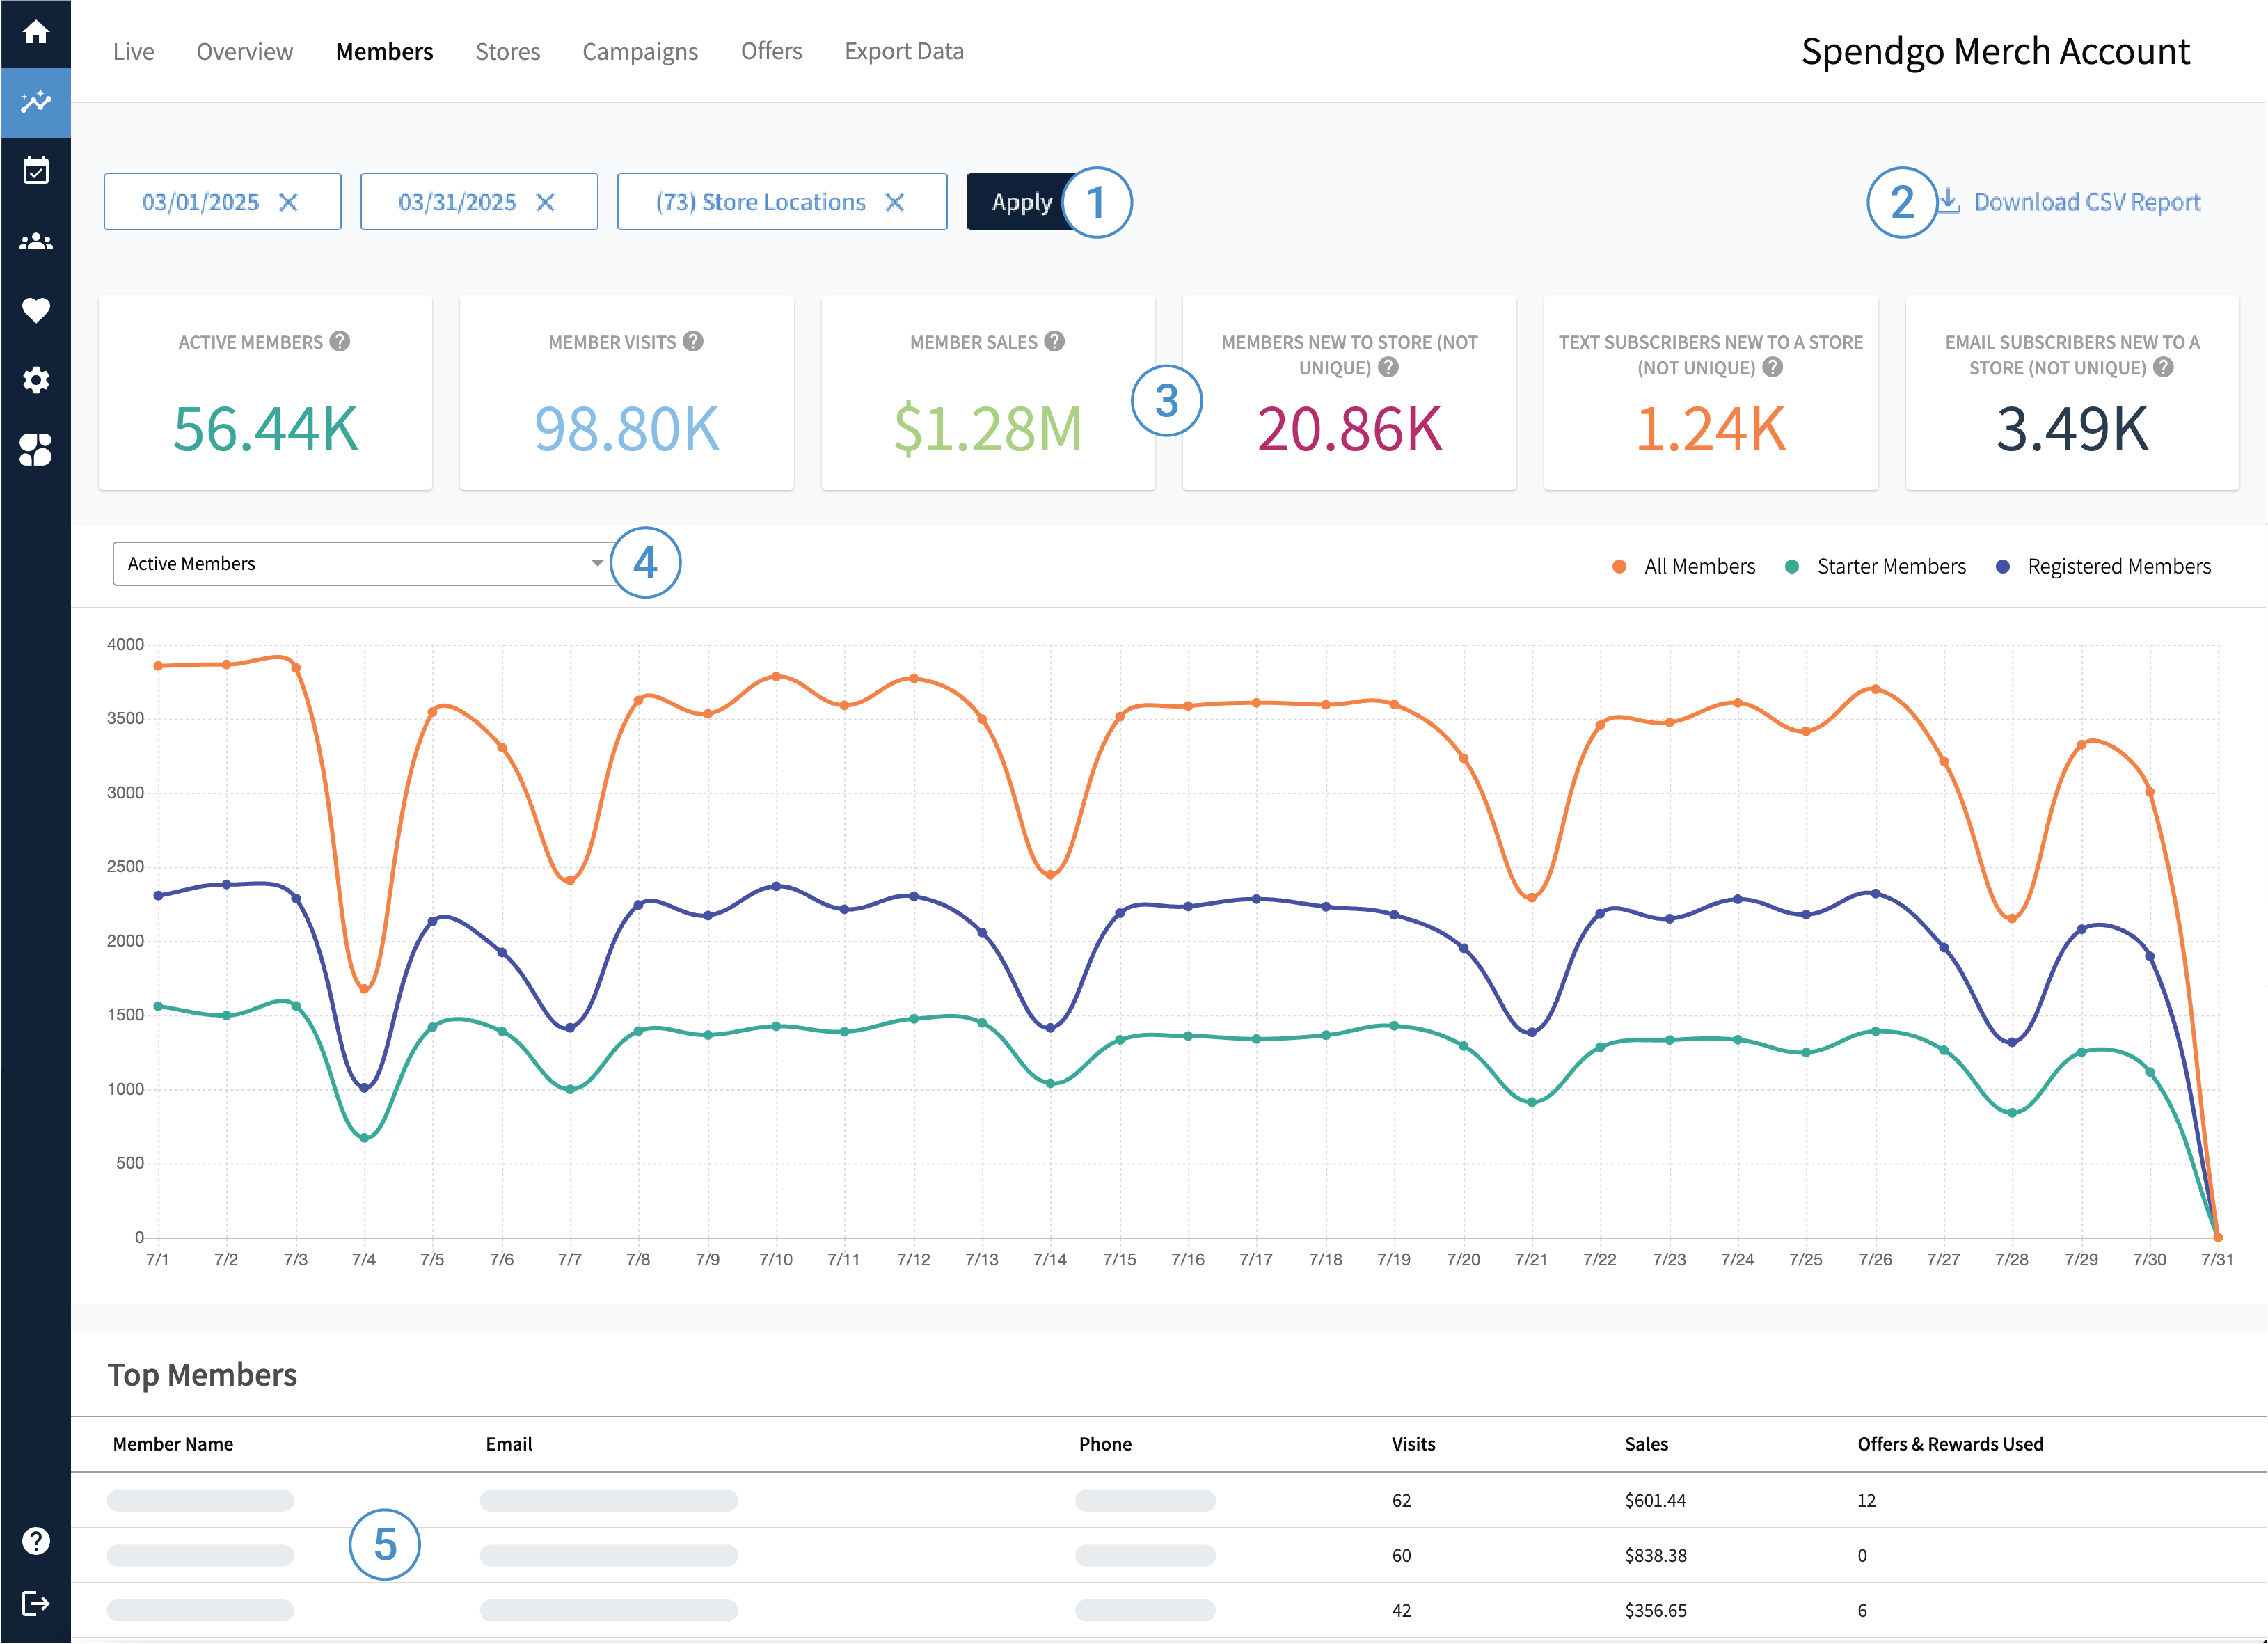Click the Active Members help tooltip icon
Viewport: 2268px width, 1644px height.
pyautogui.click(x=340, y=341)
